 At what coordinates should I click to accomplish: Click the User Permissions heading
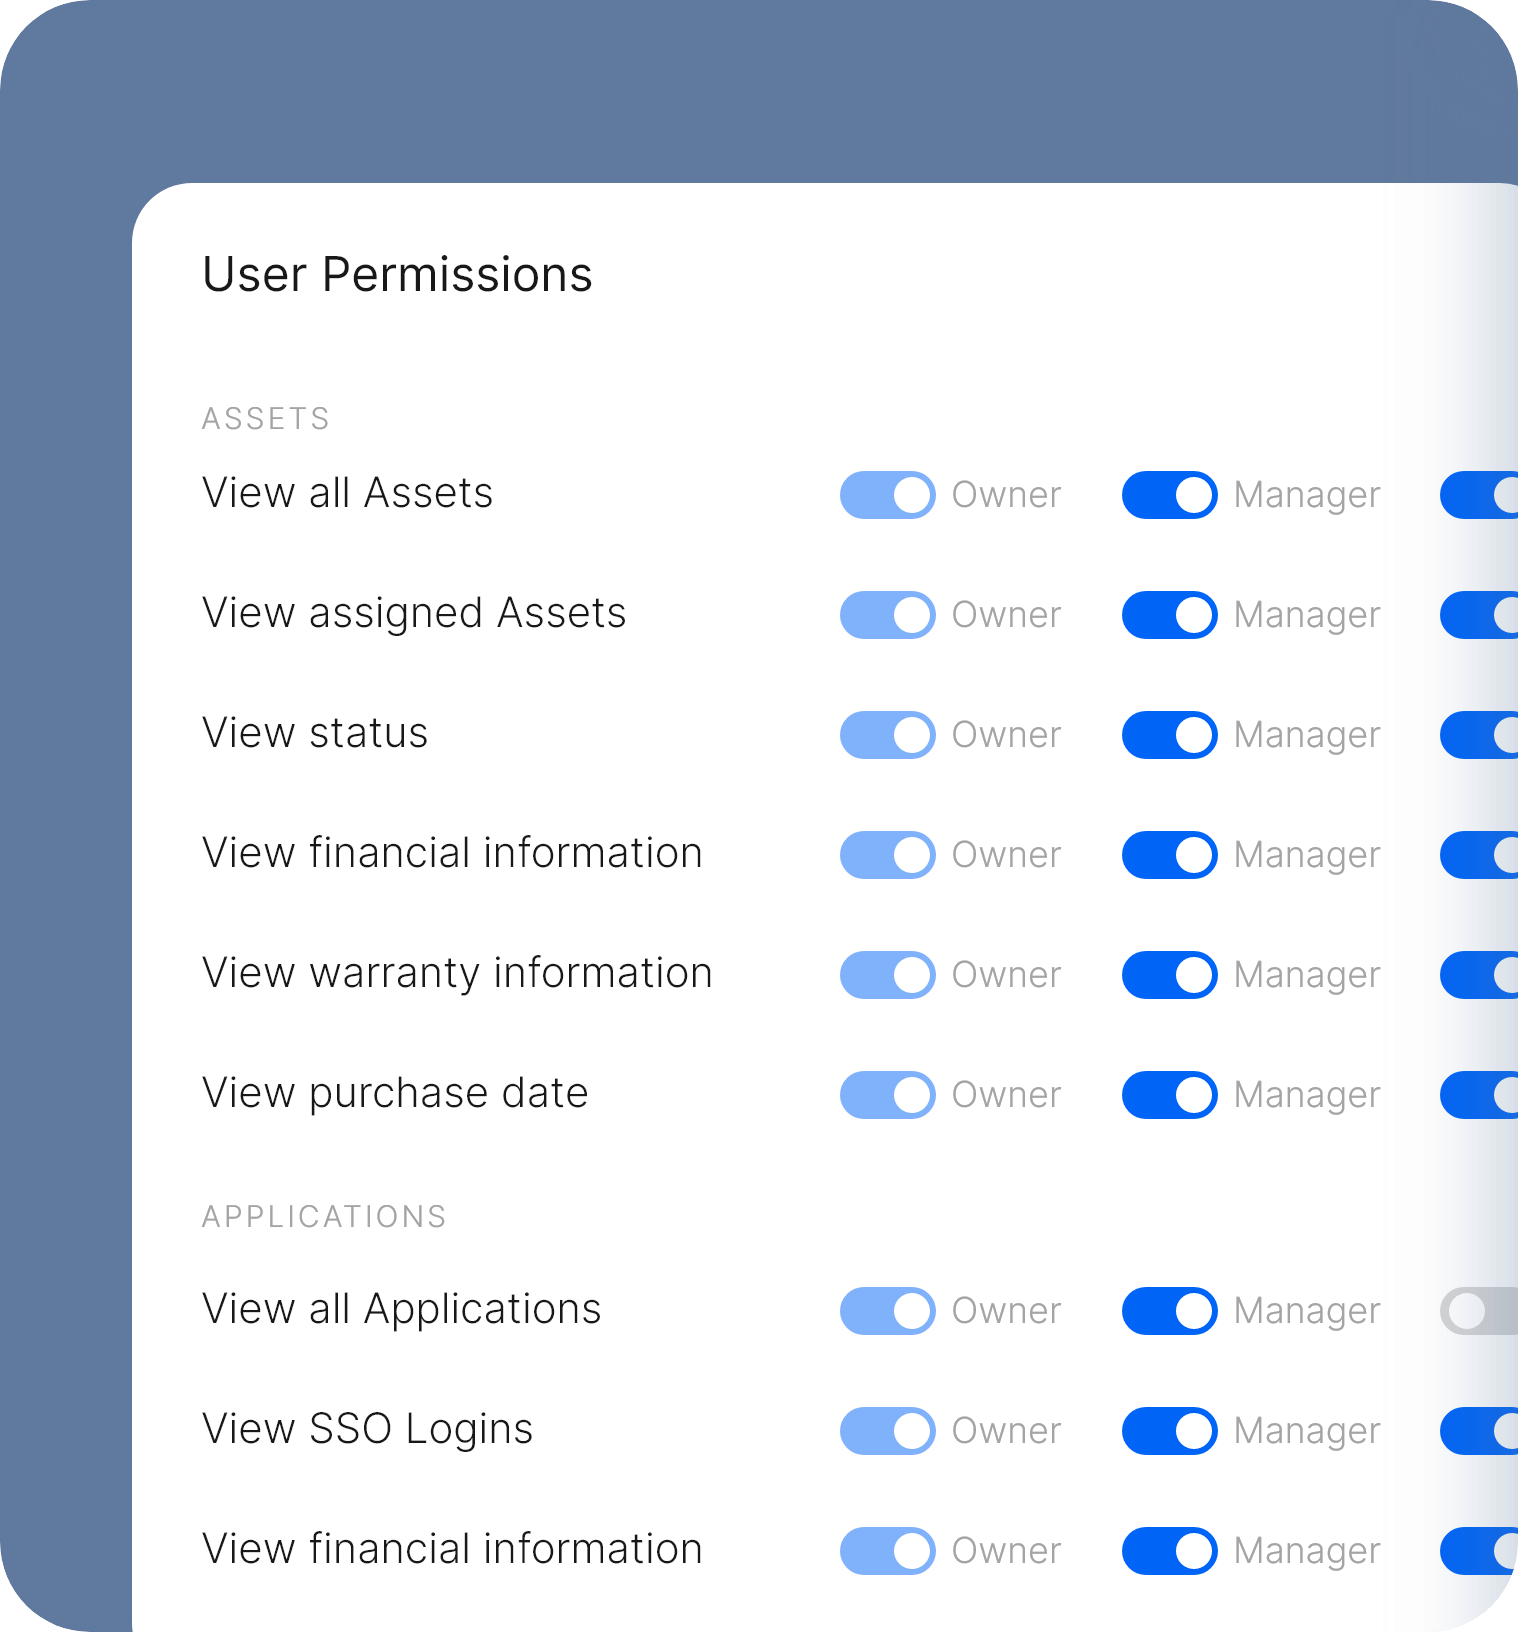tap(397, 274)
